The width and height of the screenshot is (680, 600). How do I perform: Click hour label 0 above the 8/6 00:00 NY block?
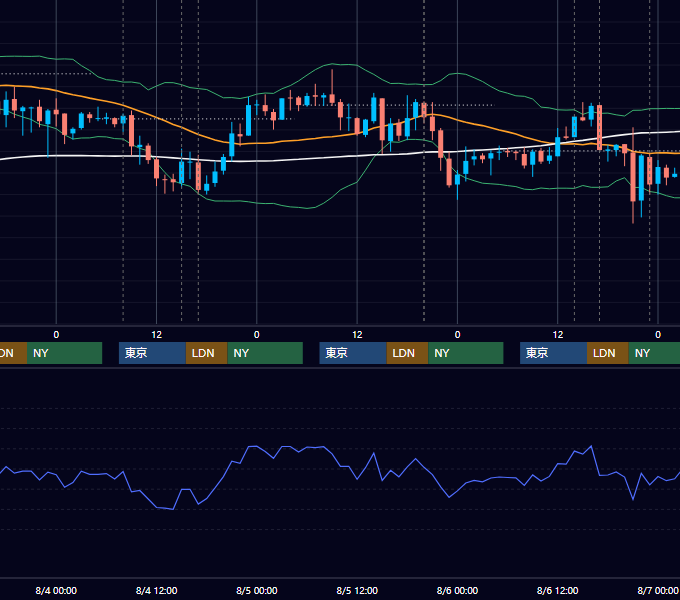click(457, 335)
